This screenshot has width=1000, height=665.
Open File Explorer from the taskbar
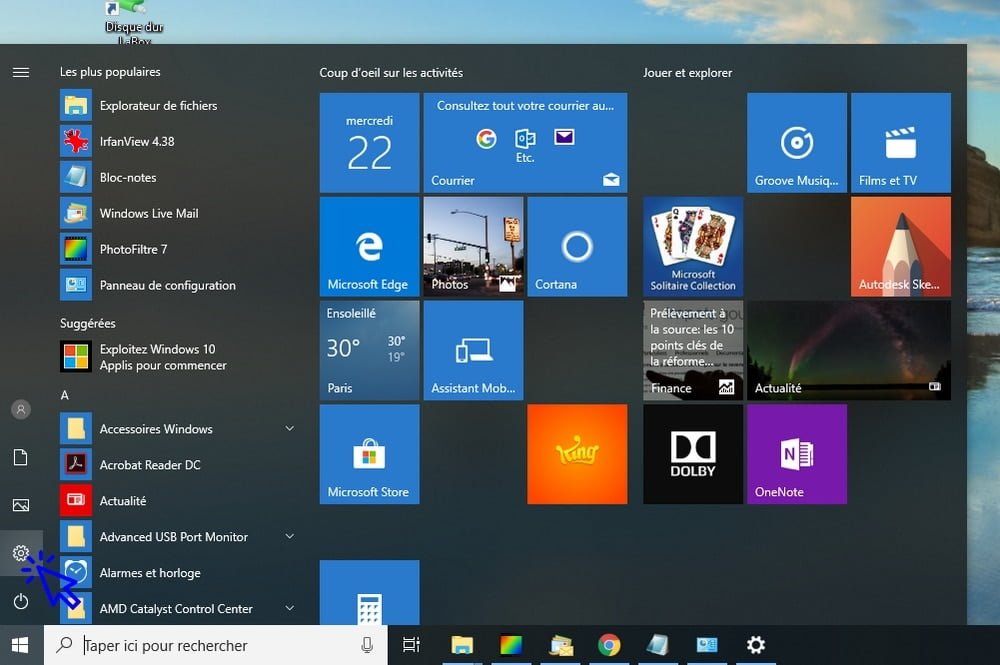click(462, 645)
